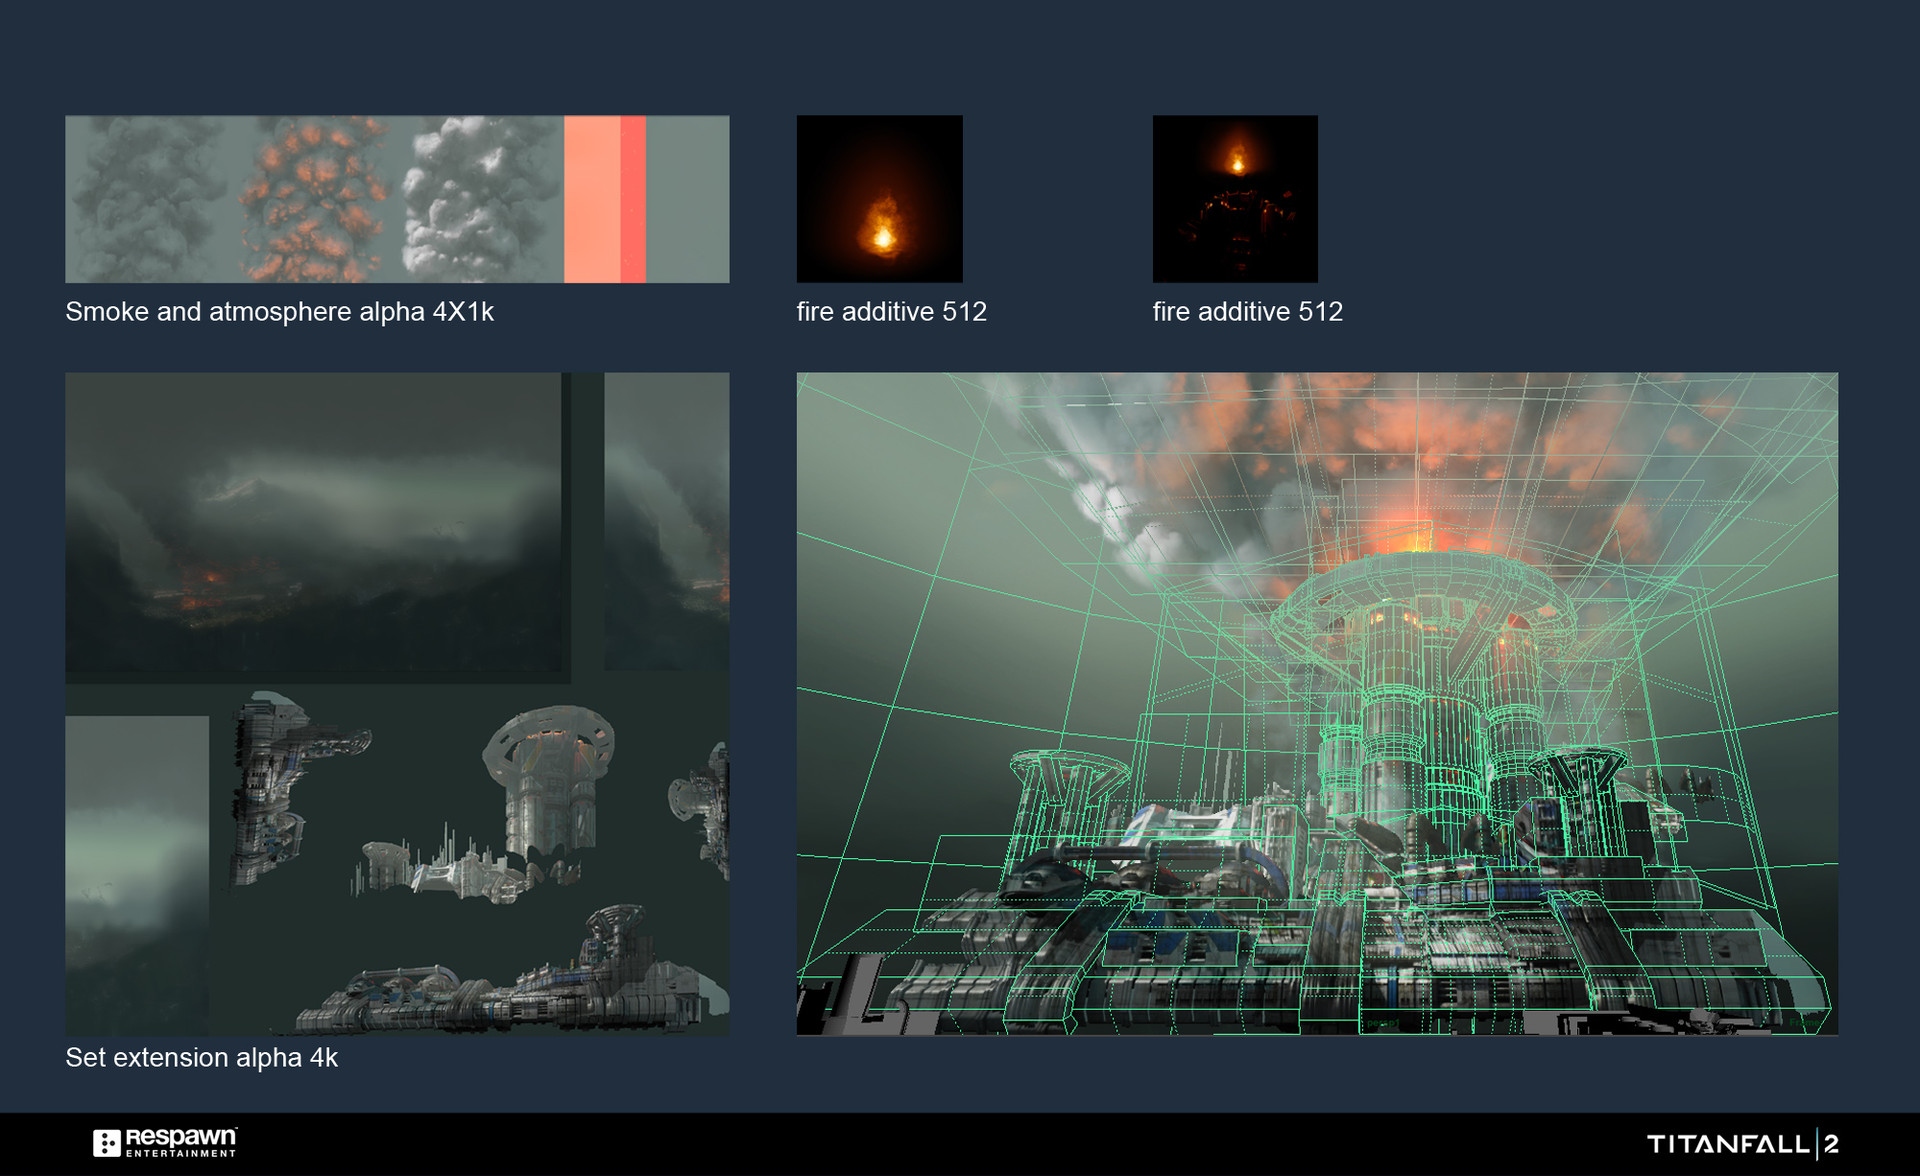
Task: Click the Titanfall 2 logo
Action: coord(1743,1144)
